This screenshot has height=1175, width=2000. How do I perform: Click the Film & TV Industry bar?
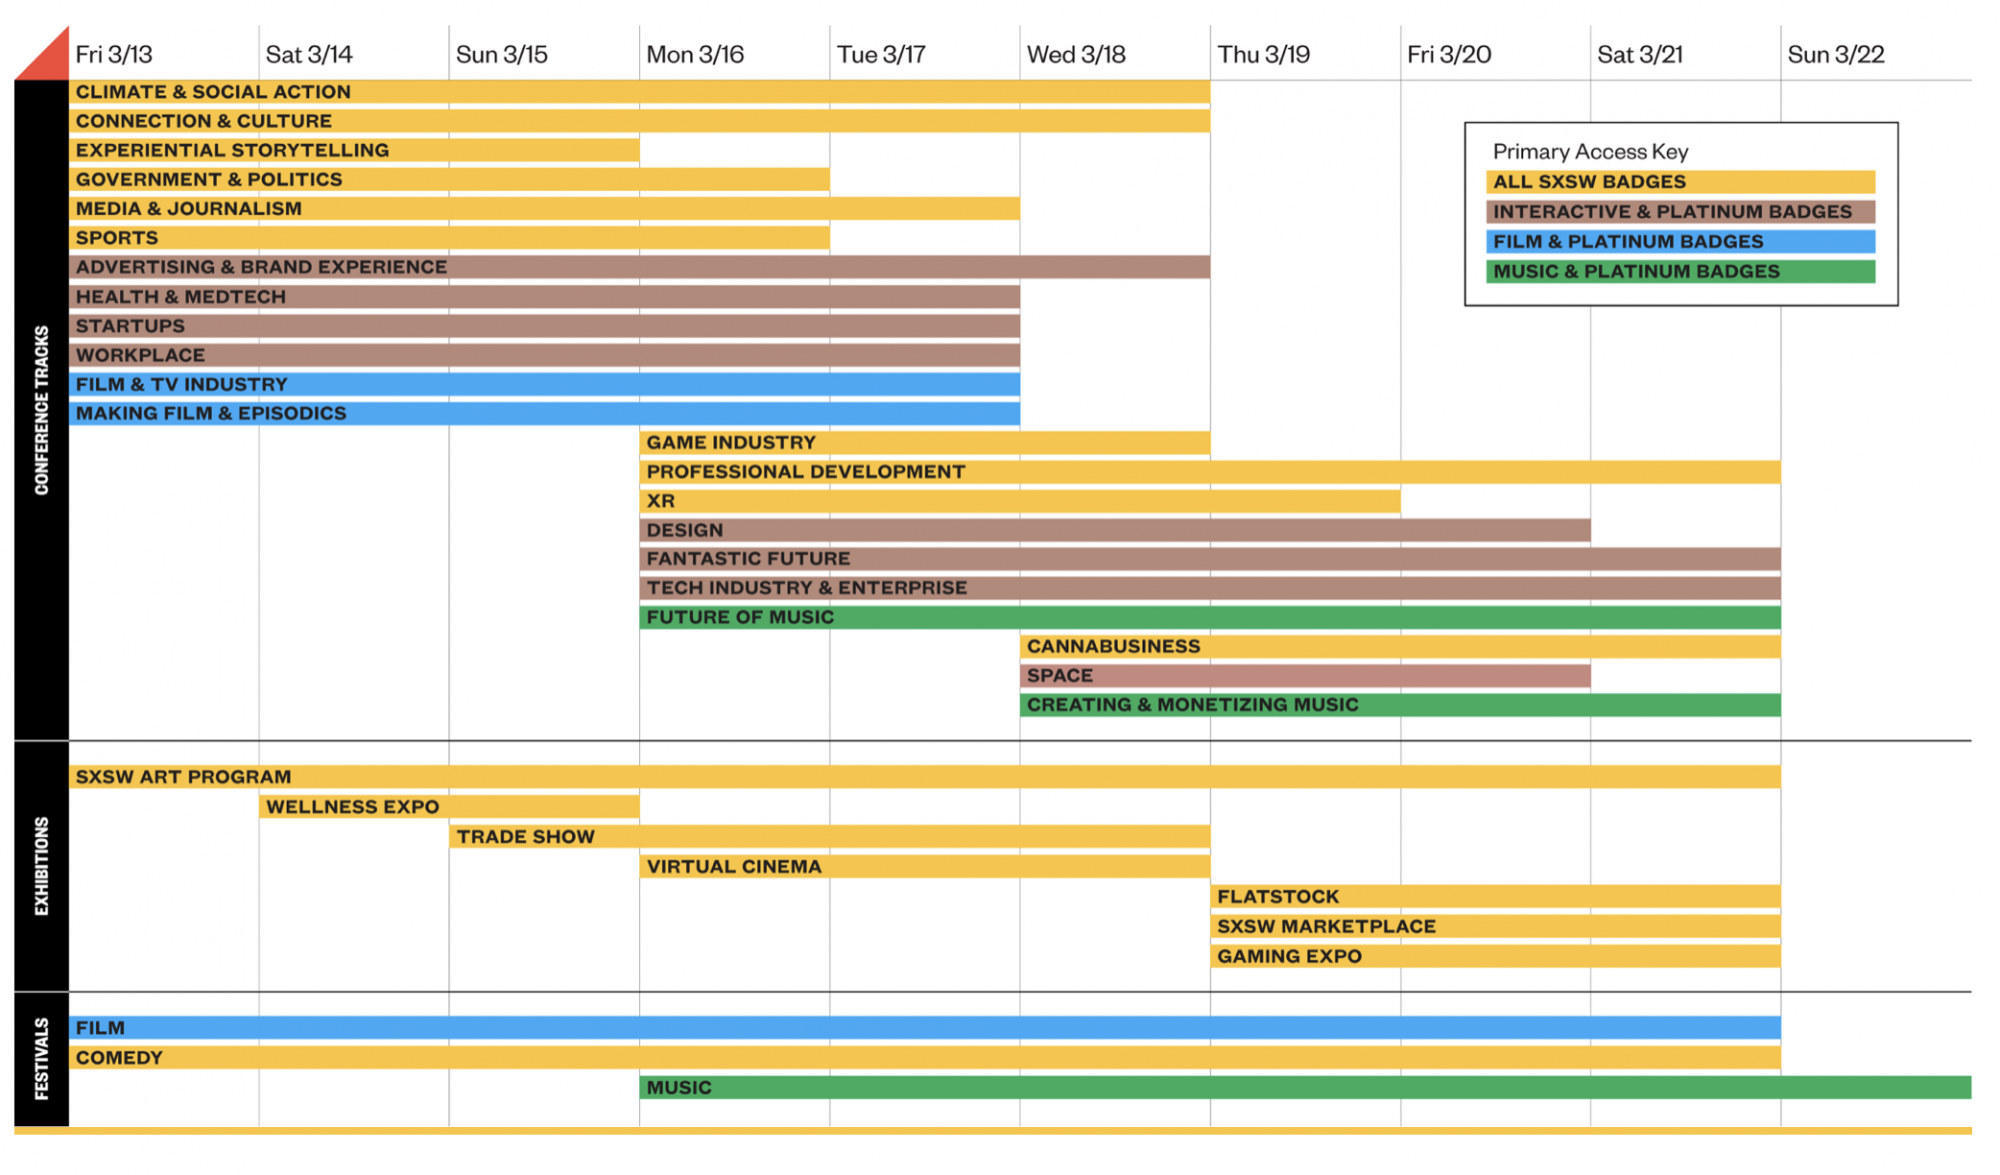click(544, 384)
